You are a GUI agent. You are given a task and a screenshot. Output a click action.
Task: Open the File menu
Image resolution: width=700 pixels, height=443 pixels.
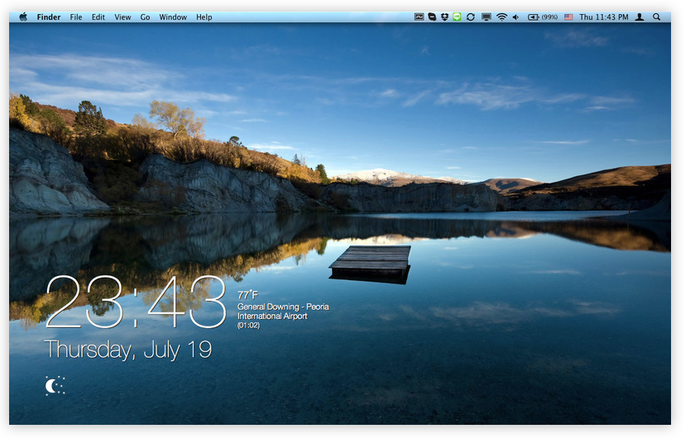coord(76,17)
